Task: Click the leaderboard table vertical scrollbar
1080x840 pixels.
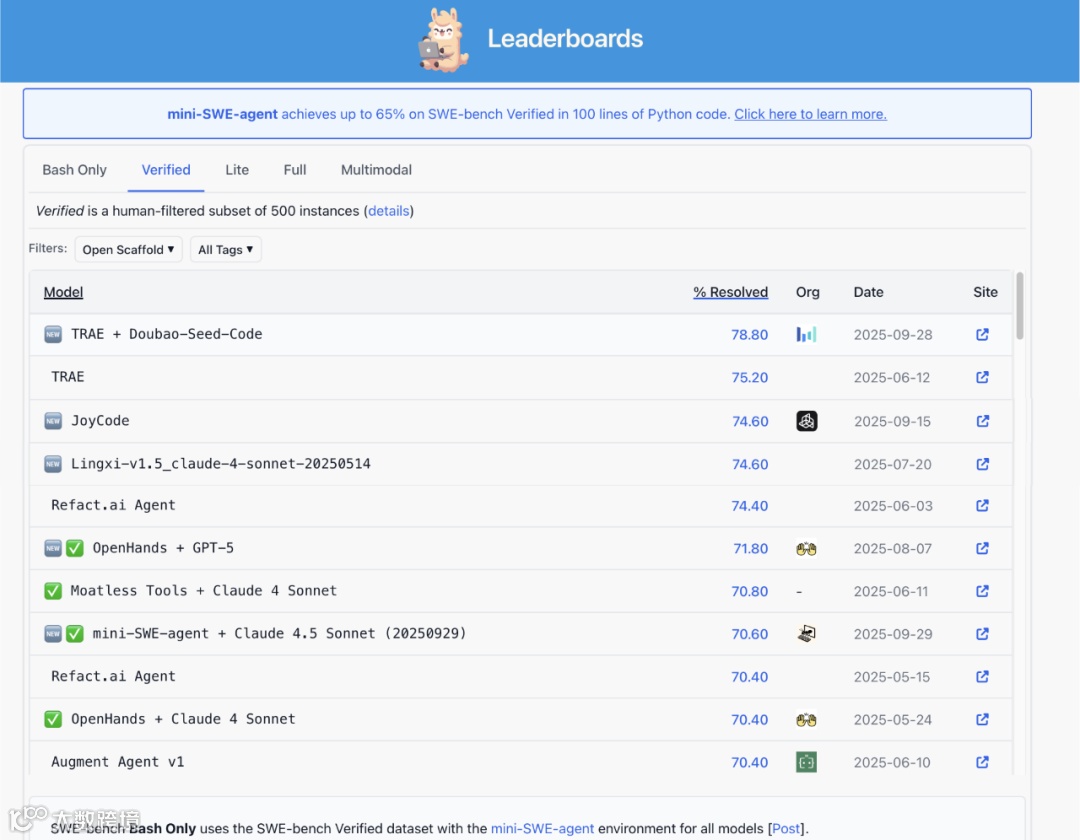Action: tap(1019, 306)
